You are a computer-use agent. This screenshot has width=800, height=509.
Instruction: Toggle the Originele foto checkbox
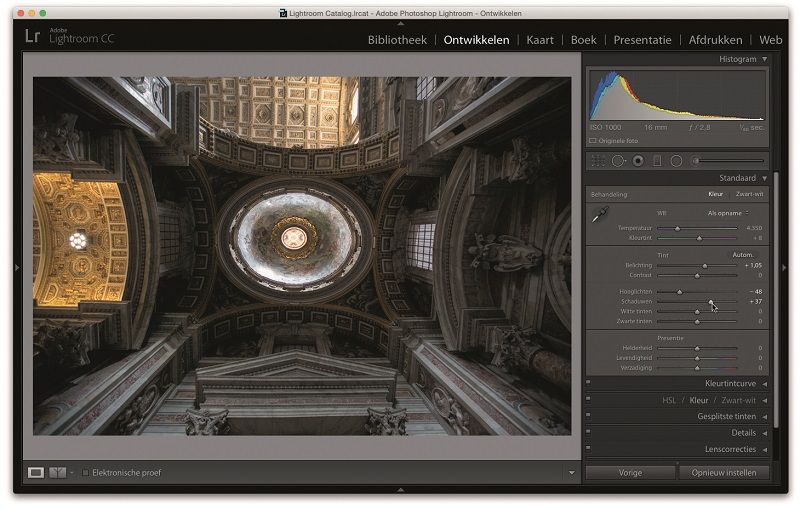point(593,141)
